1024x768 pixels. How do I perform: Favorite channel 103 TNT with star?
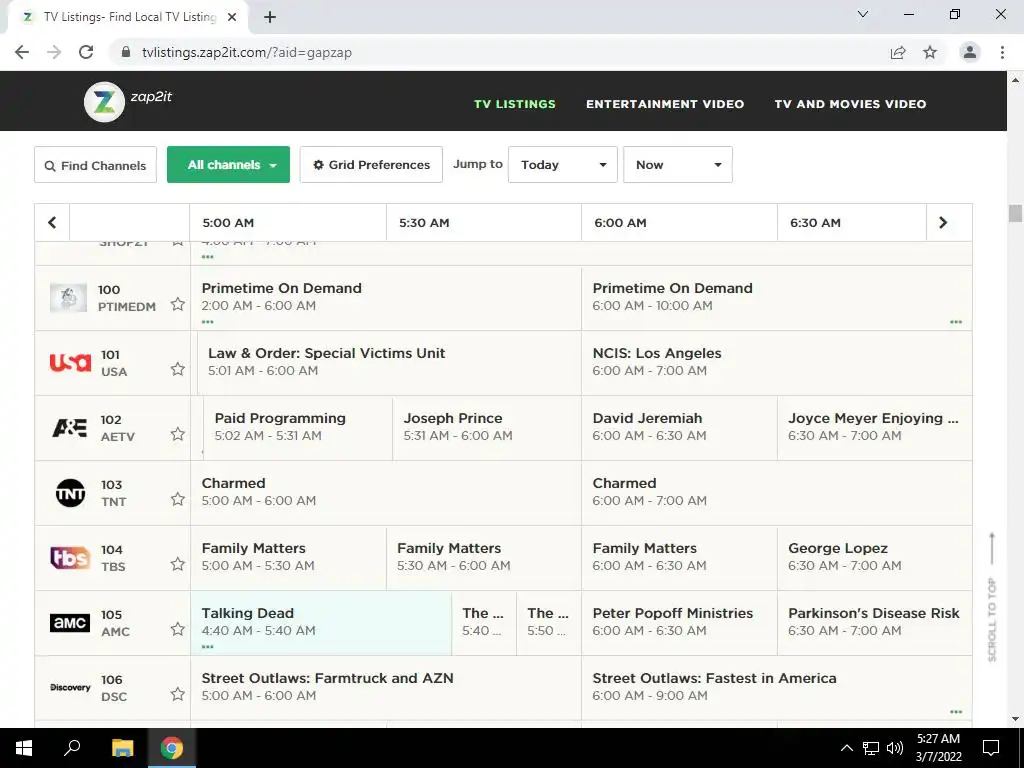[178, 499]
